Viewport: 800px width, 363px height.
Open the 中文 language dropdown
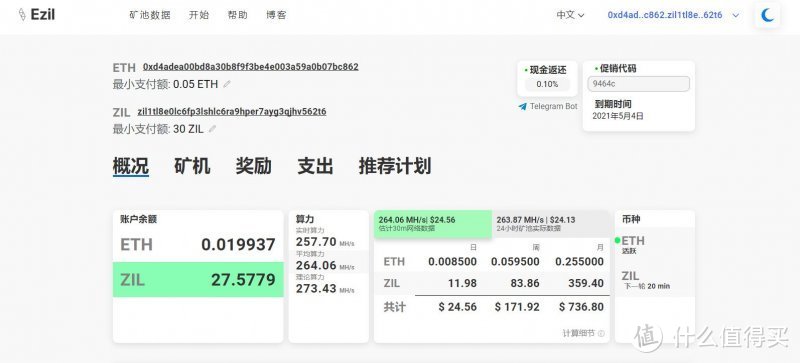(570, 15)
